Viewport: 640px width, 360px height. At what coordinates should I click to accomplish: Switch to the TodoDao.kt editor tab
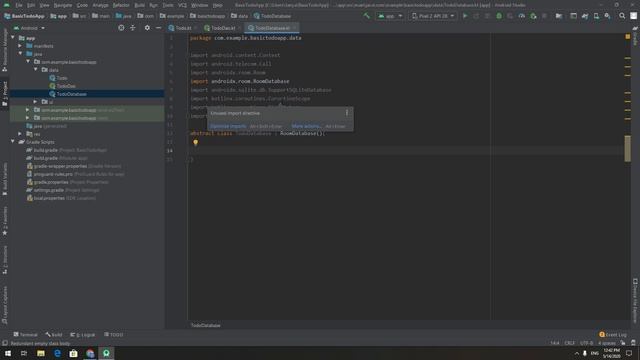[222, 28]
